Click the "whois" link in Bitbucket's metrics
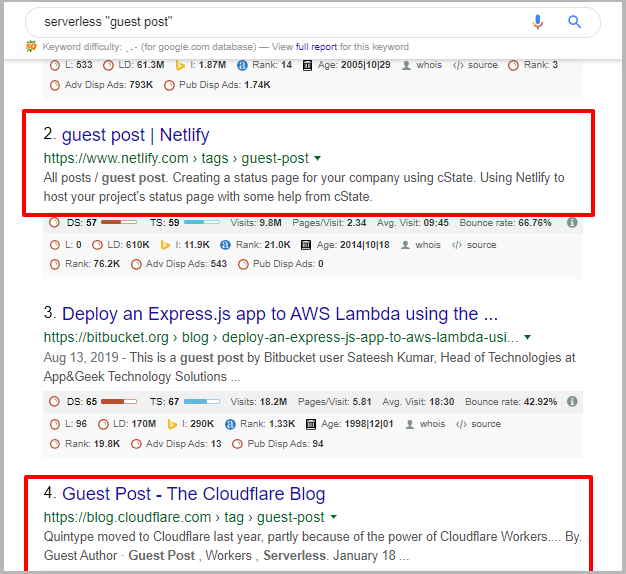Image resolution: width=626 pixels, height=574 pixels. click(x=433, y=424)
